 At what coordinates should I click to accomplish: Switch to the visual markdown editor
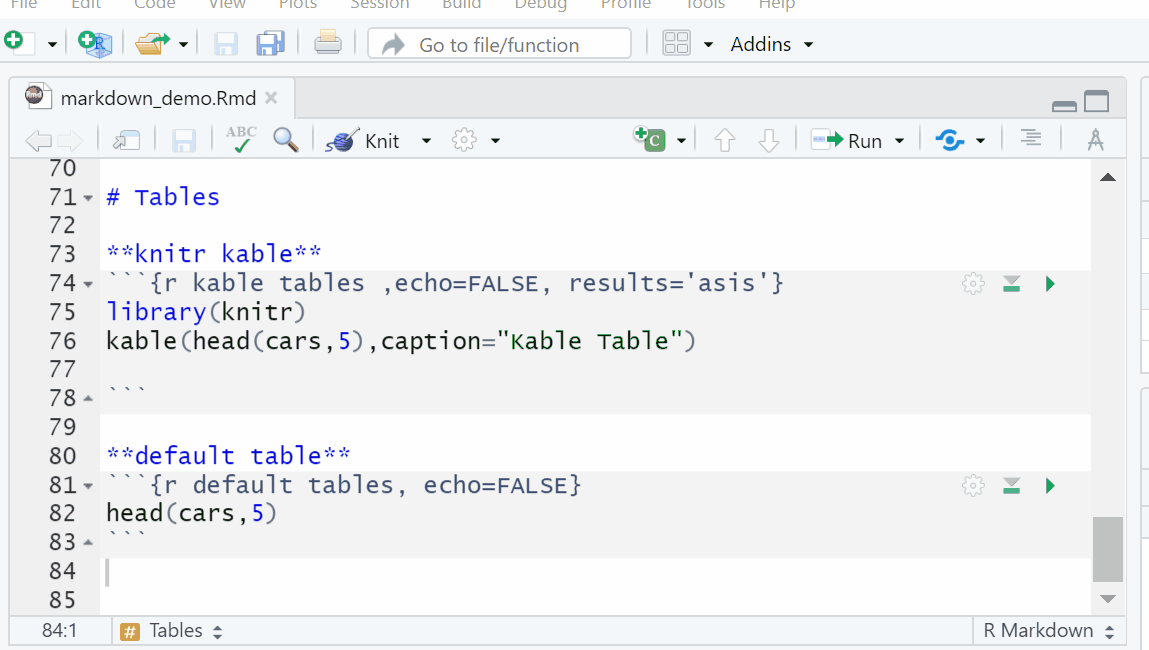click(1095, 140)
